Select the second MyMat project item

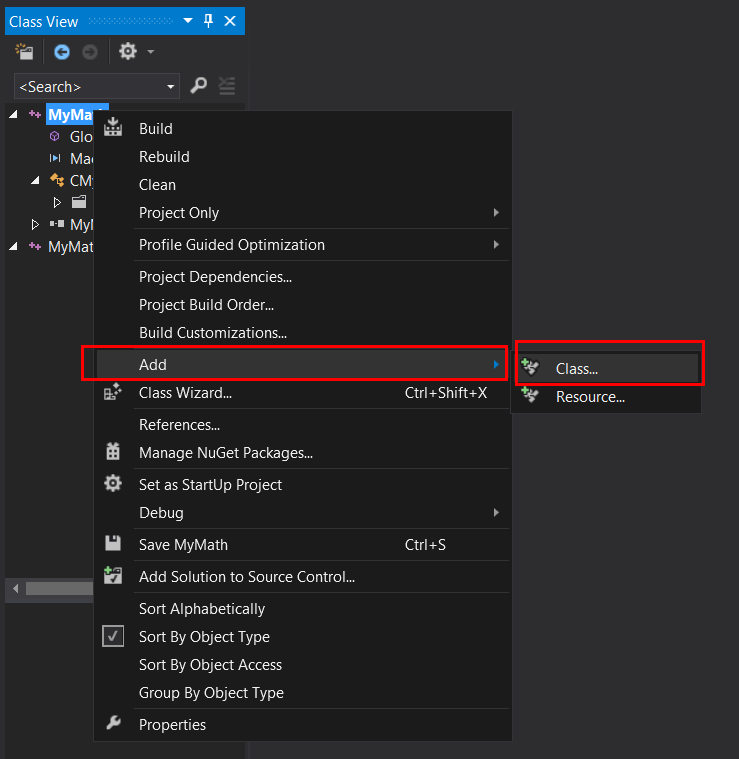(70, 246)
